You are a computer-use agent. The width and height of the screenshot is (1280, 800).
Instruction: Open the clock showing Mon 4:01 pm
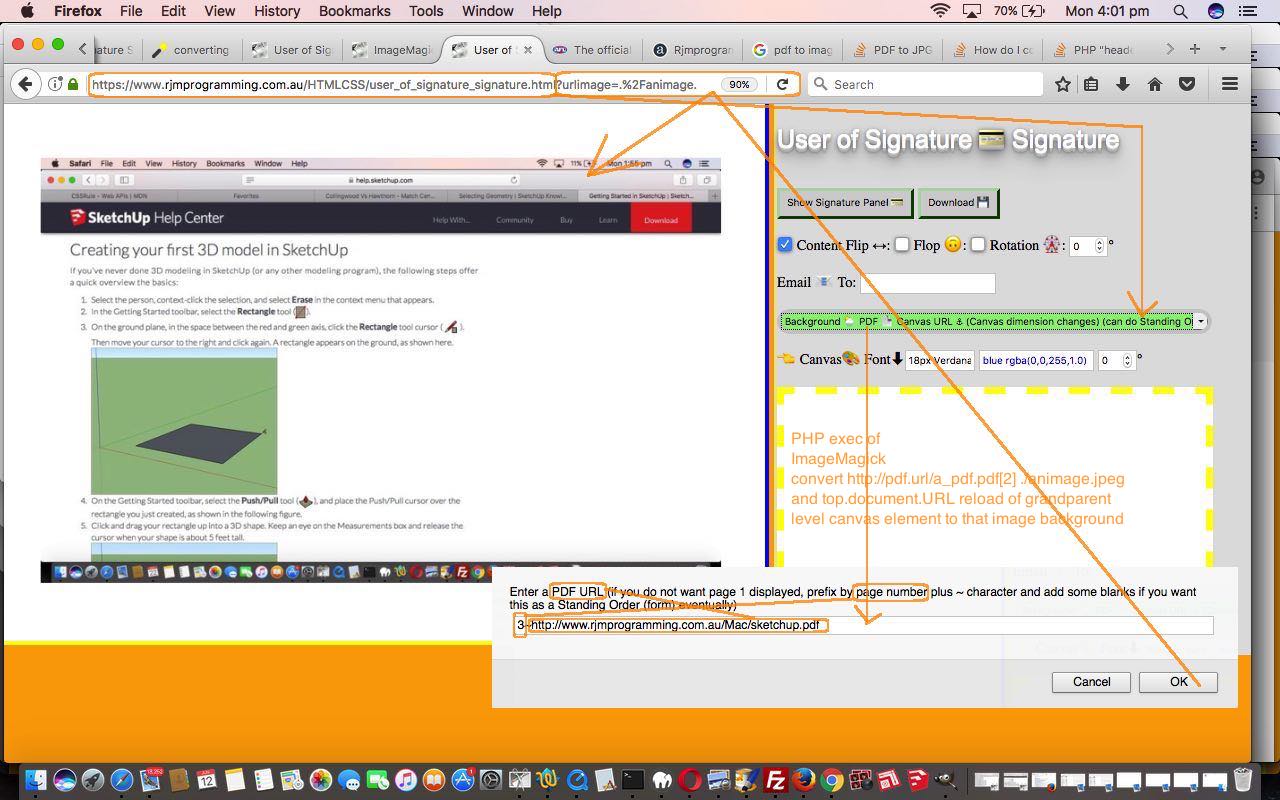(x=1107, y=11)
